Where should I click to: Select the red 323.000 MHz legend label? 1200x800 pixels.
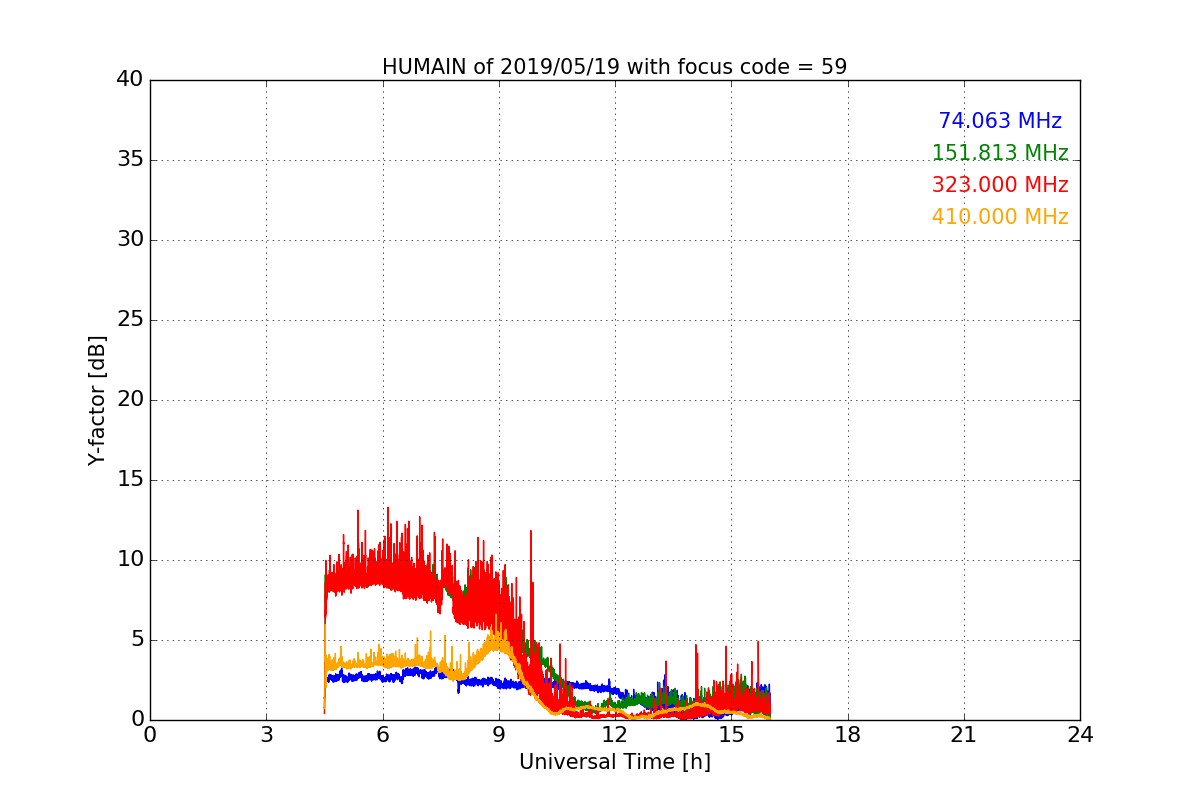point(1000,185)
